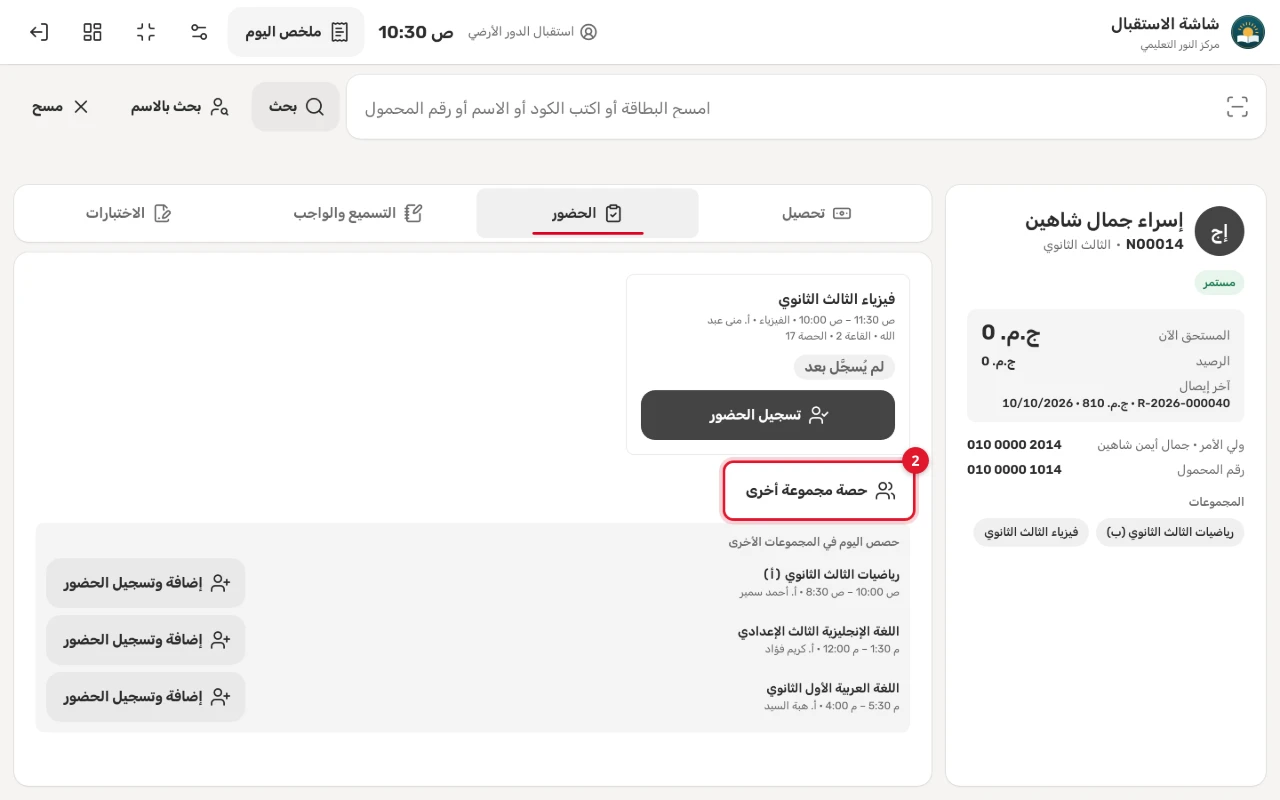The height and width of the screenshot is (800, 1280).
Task: Toggle the حصة مجموعة أخرى button
Action: [819, 490]
